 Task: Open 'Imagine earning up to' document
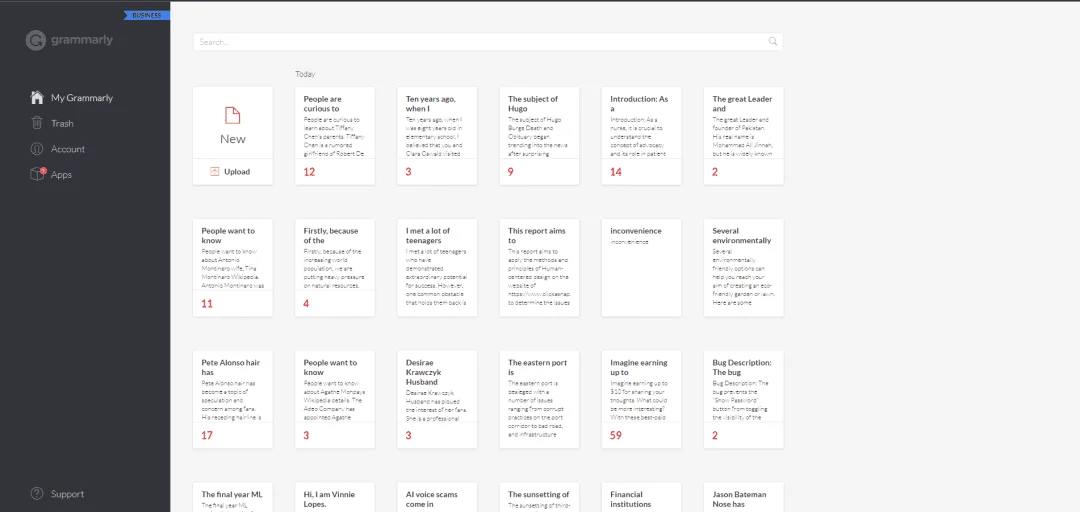point(641,400)
